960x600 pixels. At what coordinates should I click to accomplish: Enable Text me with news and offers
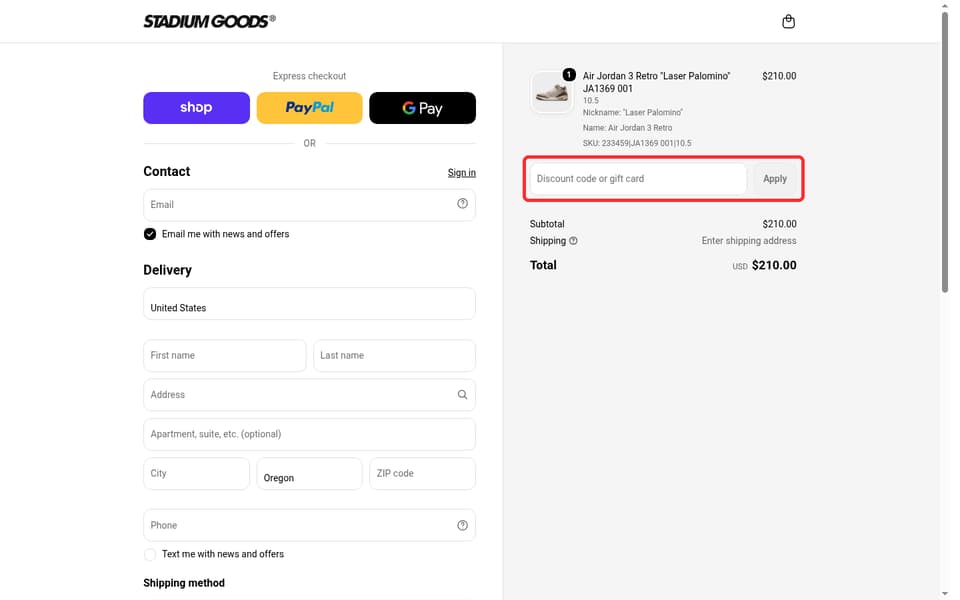(x=150, y=554)
